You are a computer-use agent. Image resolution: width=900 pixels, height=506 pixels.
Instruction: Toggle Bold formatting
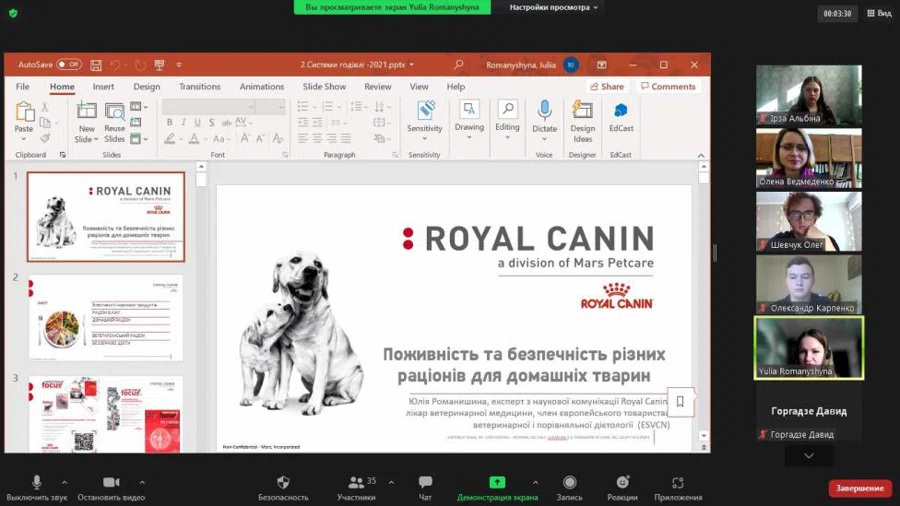(x=169, y=122)
